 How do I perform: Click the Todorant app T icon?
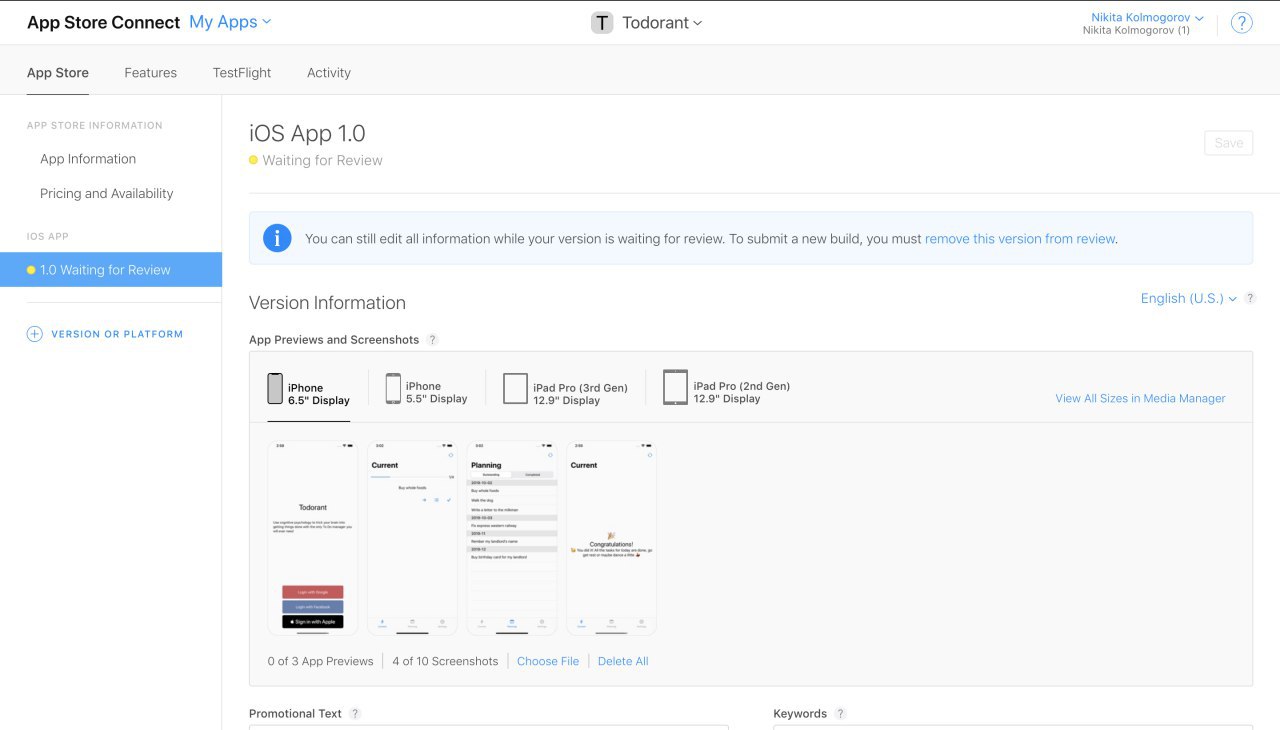click(x=602, y=23)
